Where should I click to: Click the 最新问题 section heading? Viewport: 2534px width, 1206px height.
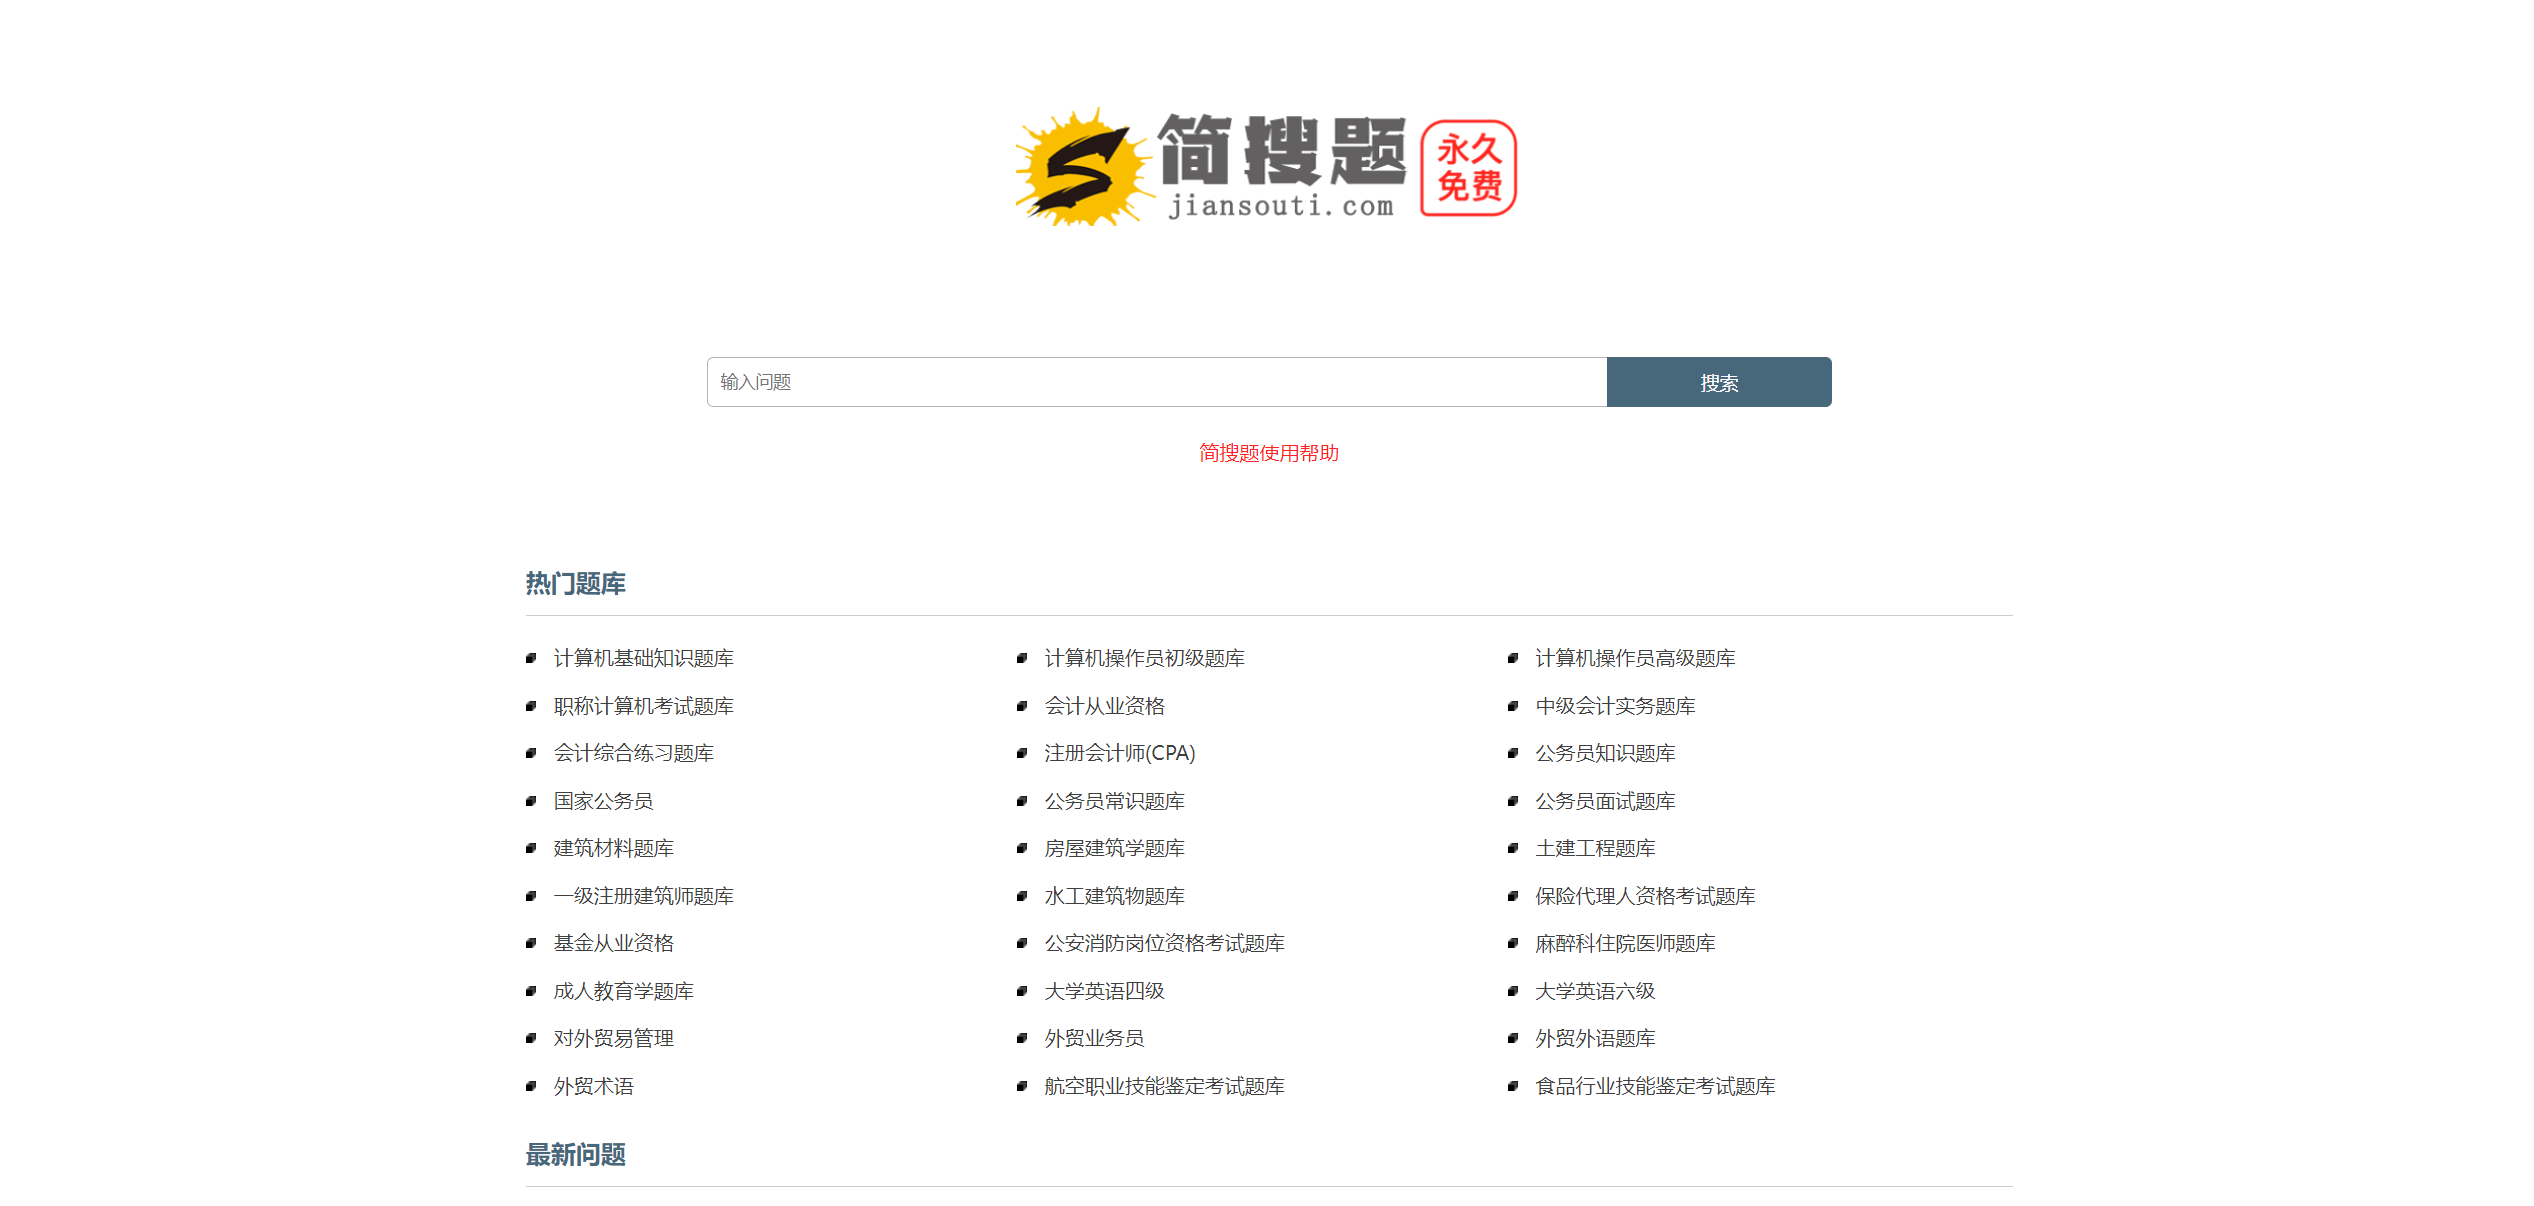point(574,1156)
